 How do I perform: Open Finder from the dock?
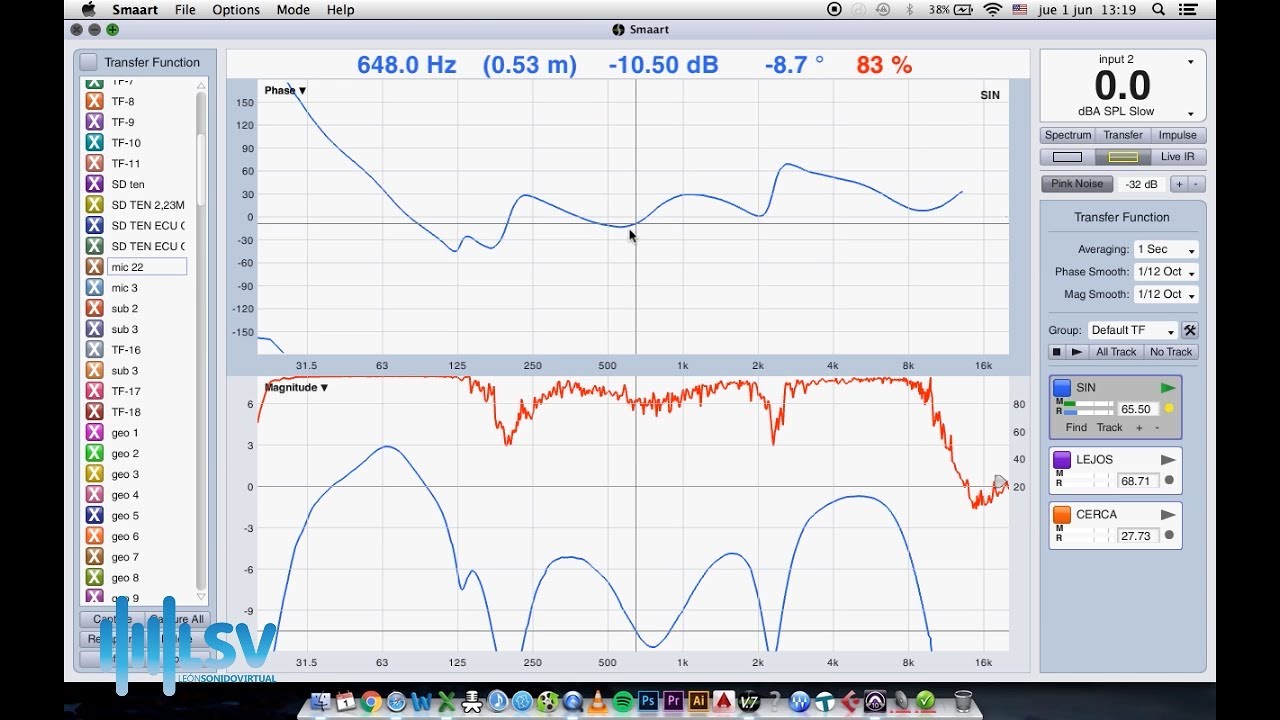tap(320, 702)
